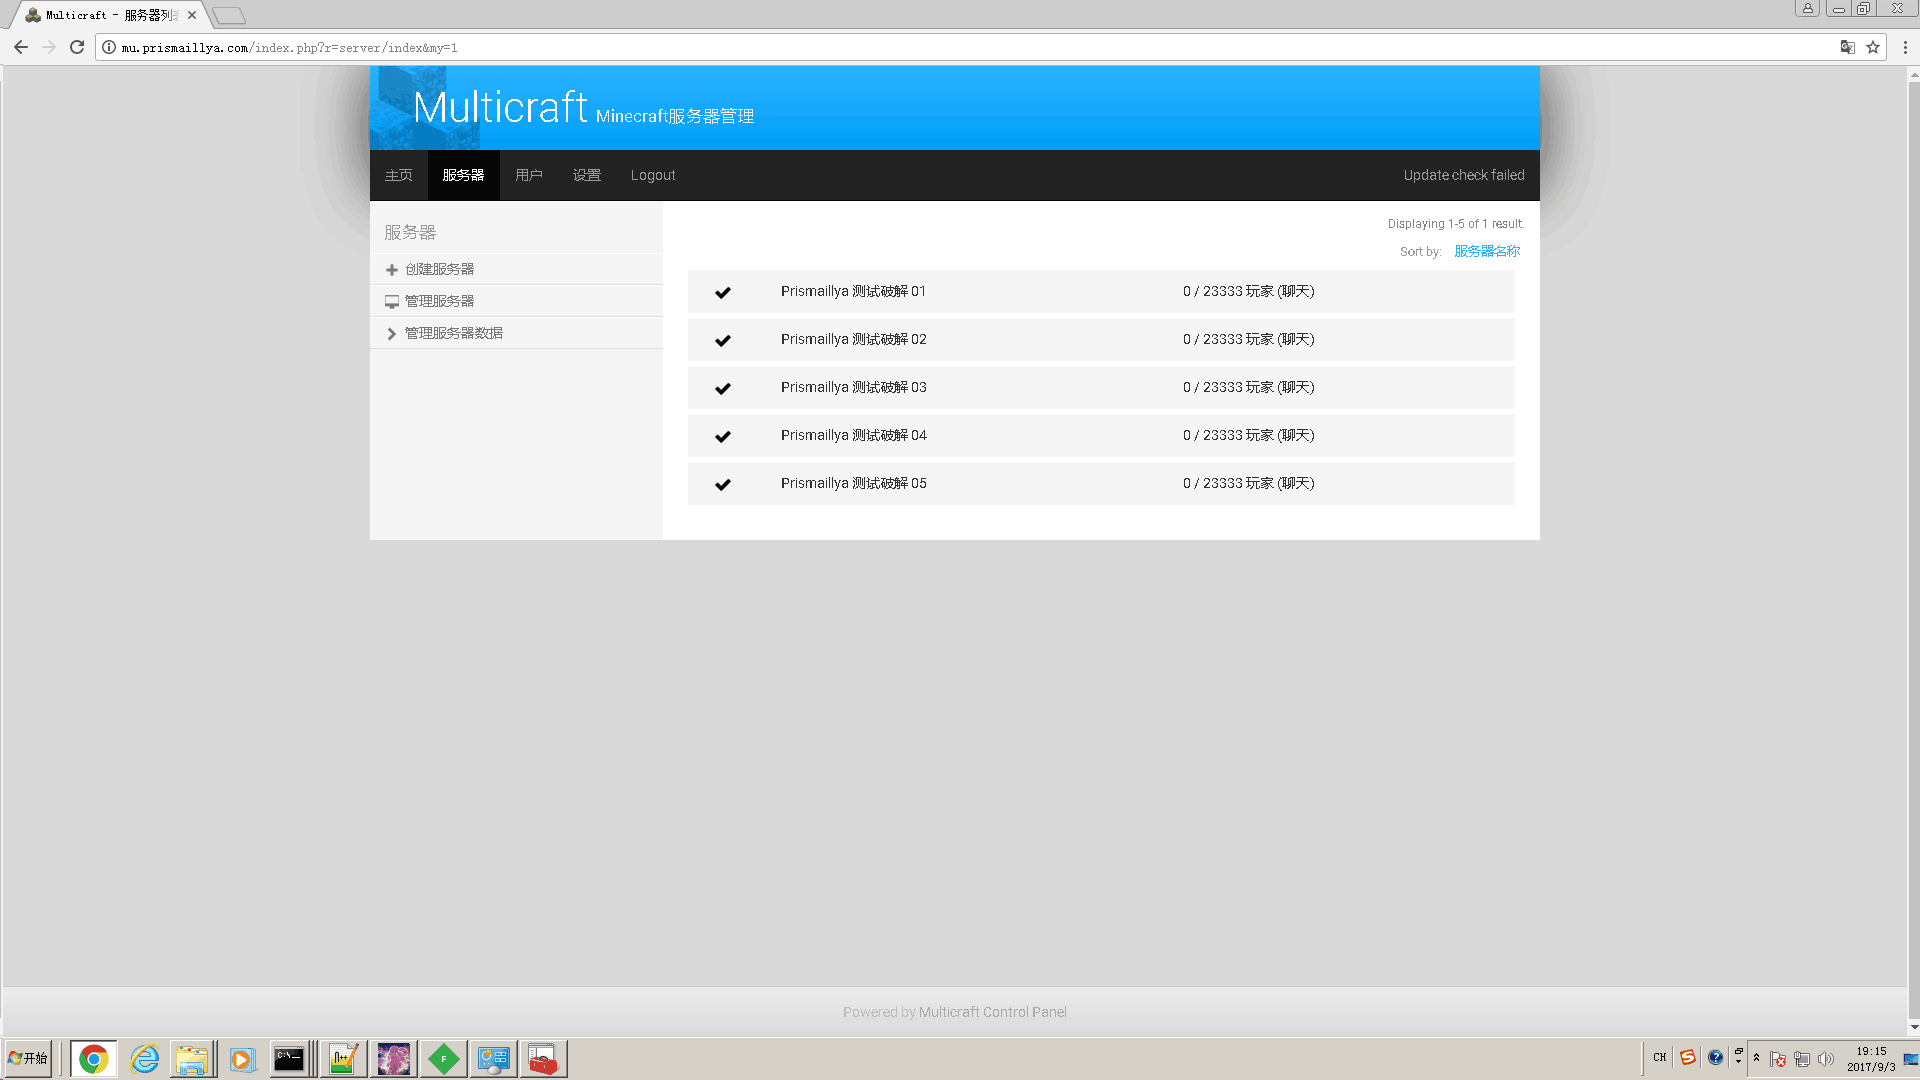
Task: Open command prompt icon in taskbar
Action: coord(289,1059)
